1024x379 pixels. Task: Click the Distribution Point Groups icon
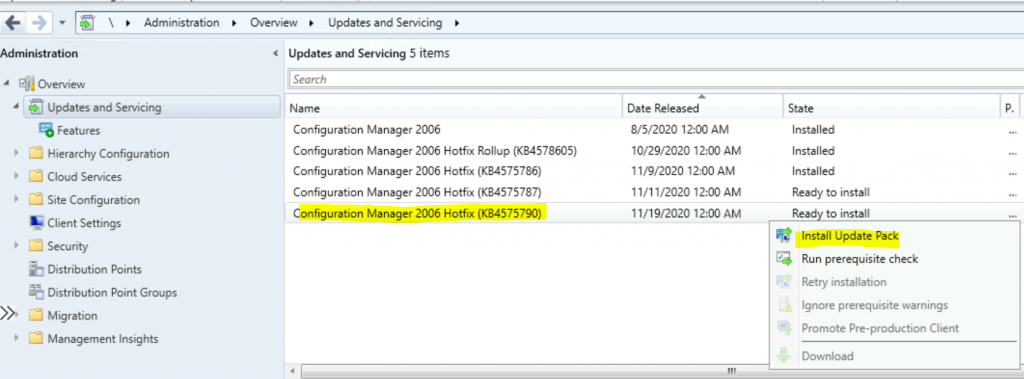tap(37, 292)
